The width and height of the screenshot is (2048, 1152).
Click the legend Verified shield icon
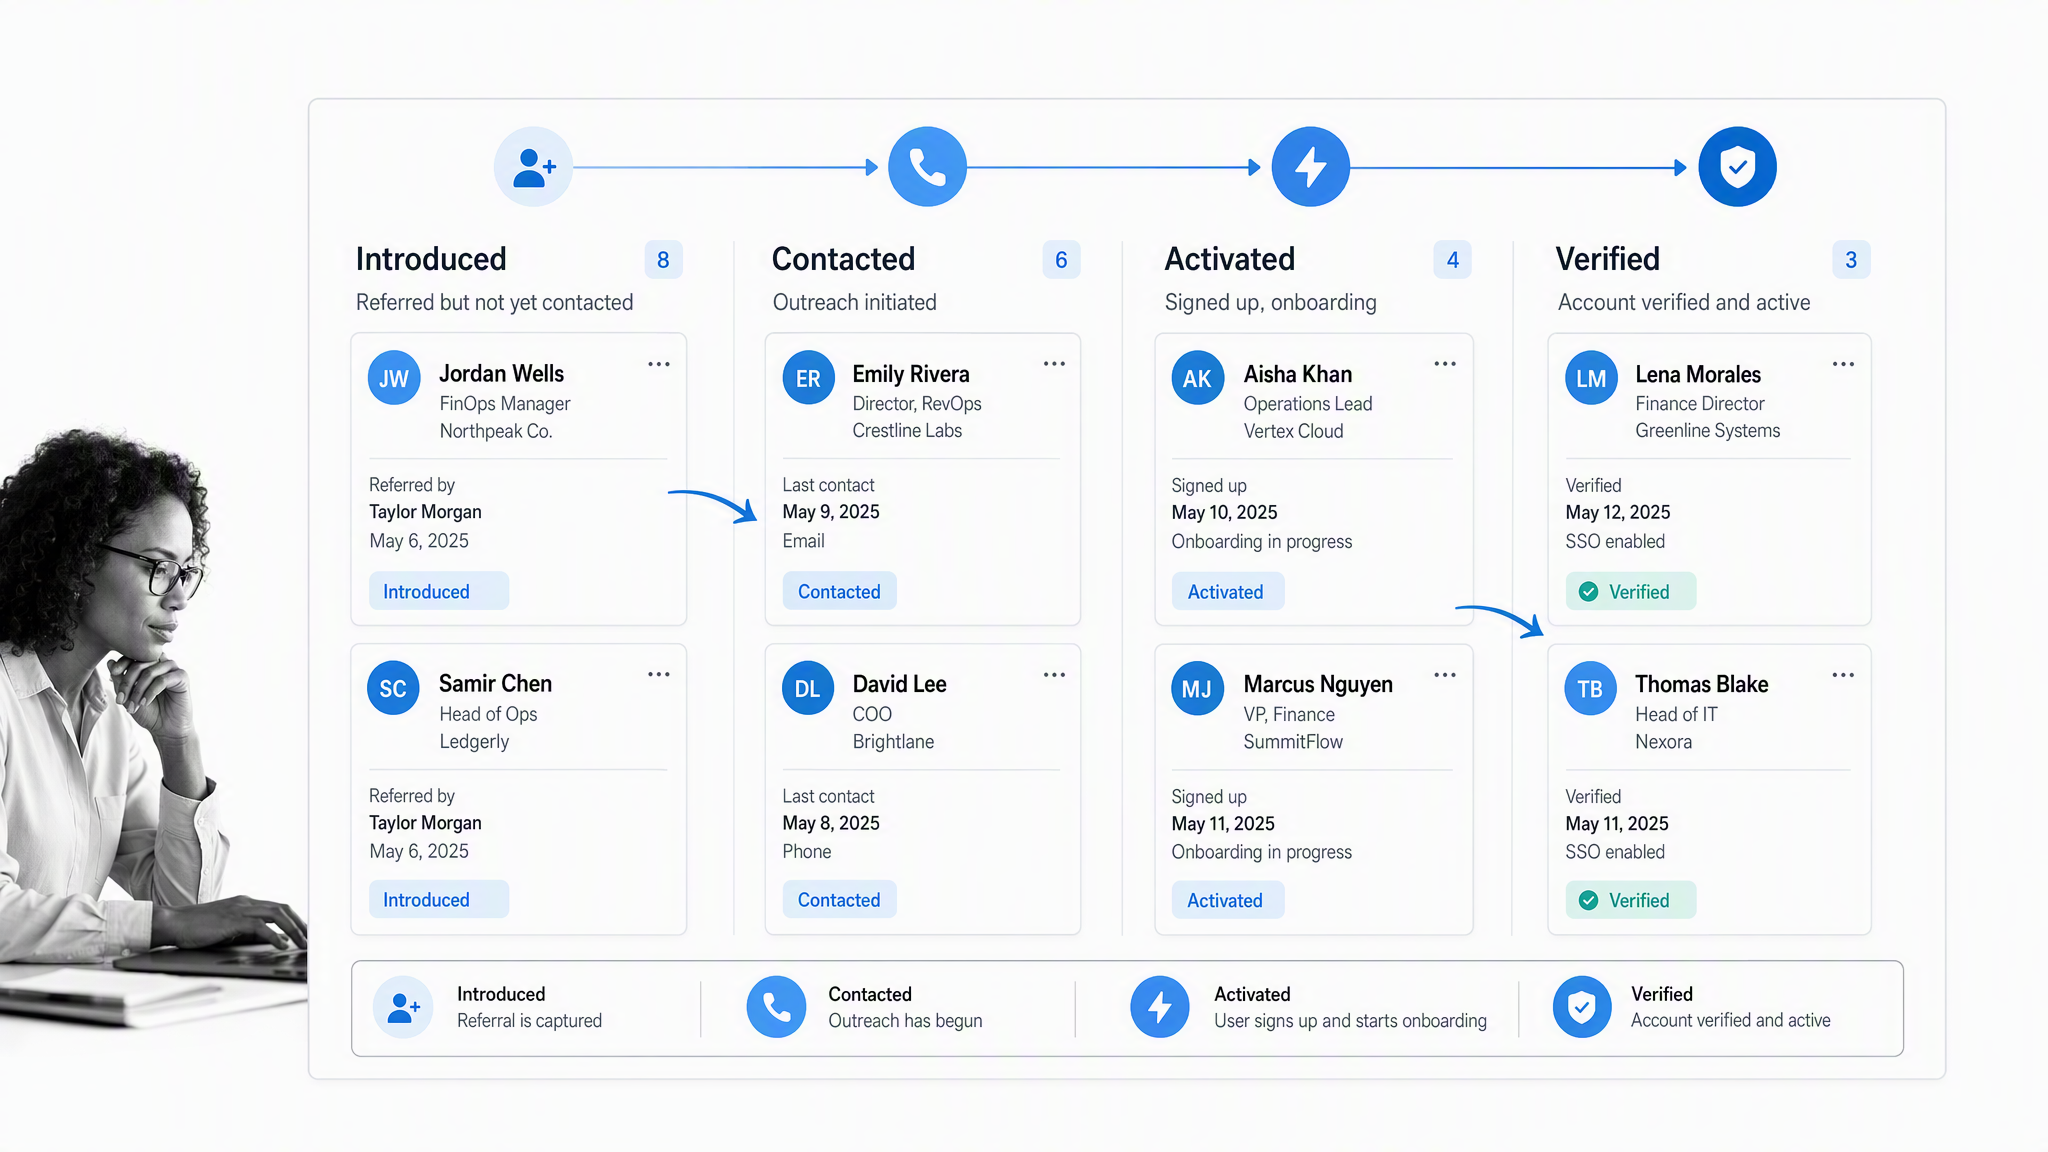click(1582, 1007)
